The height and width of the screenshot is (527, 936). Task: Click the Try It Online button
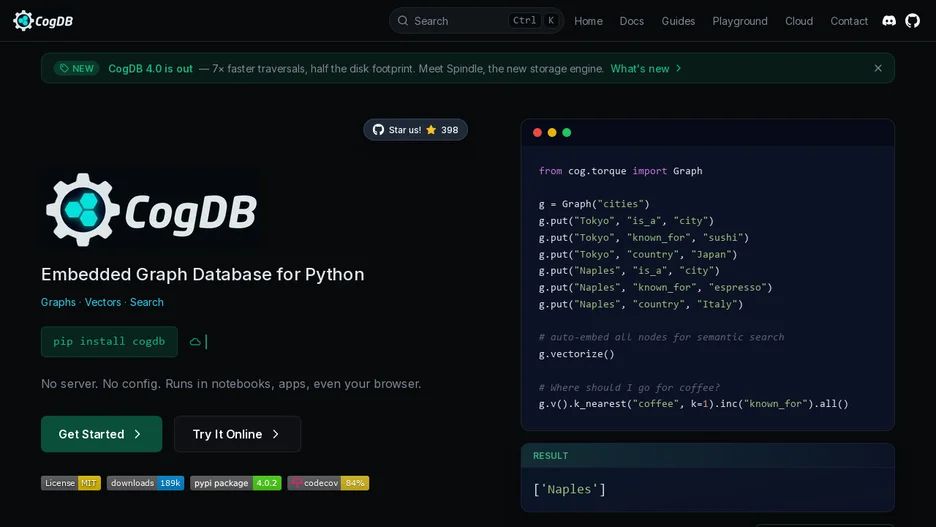pyautogui.click(x=237, y=434)
